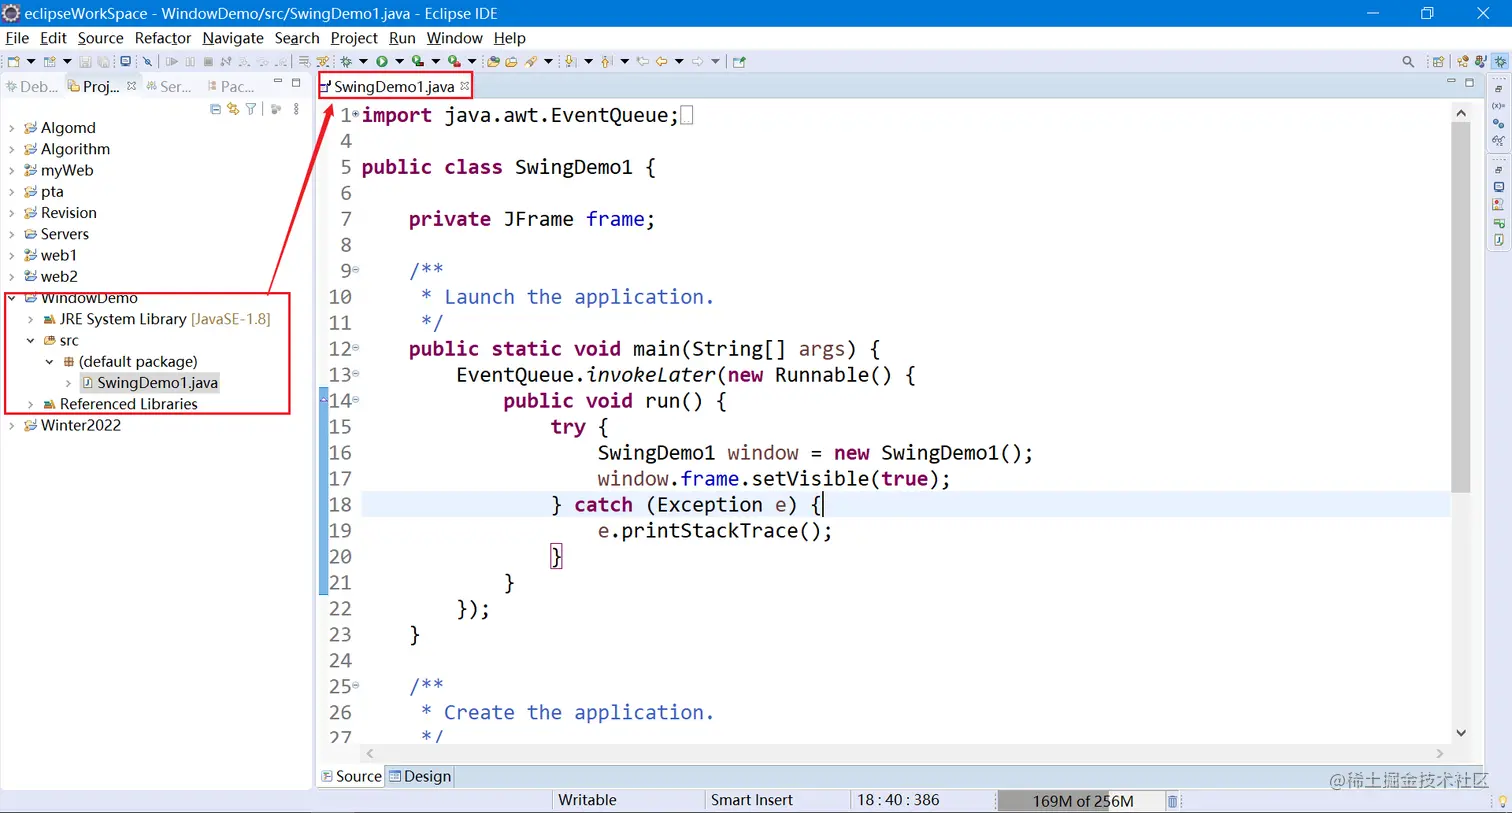Click the Previous Annotation arrow icon
The image size is (1512, 813).
[606, 61]
